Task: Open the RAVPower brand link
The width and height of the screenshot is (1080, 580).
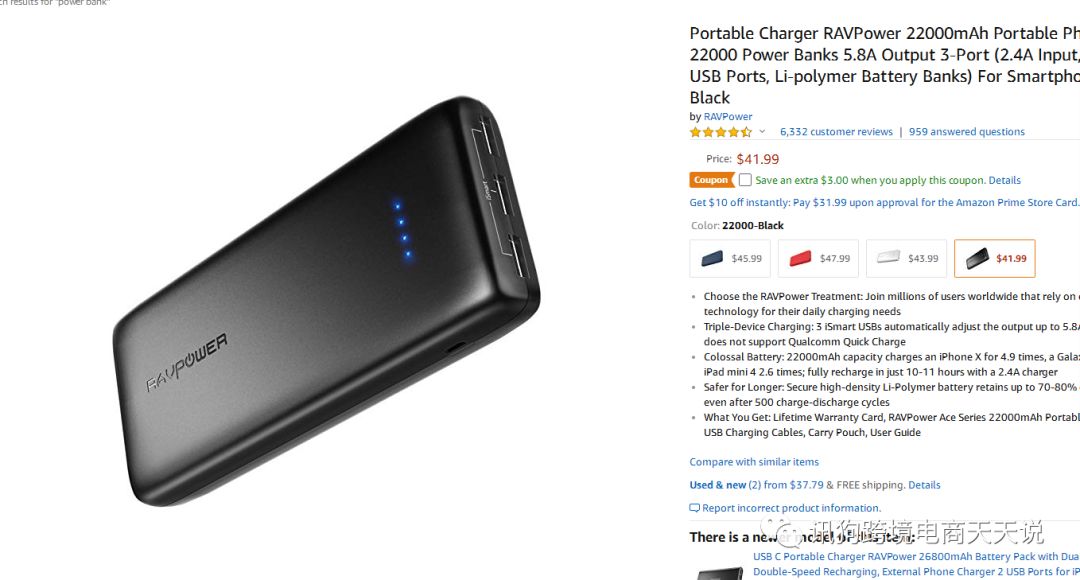Action: (728, 116)
